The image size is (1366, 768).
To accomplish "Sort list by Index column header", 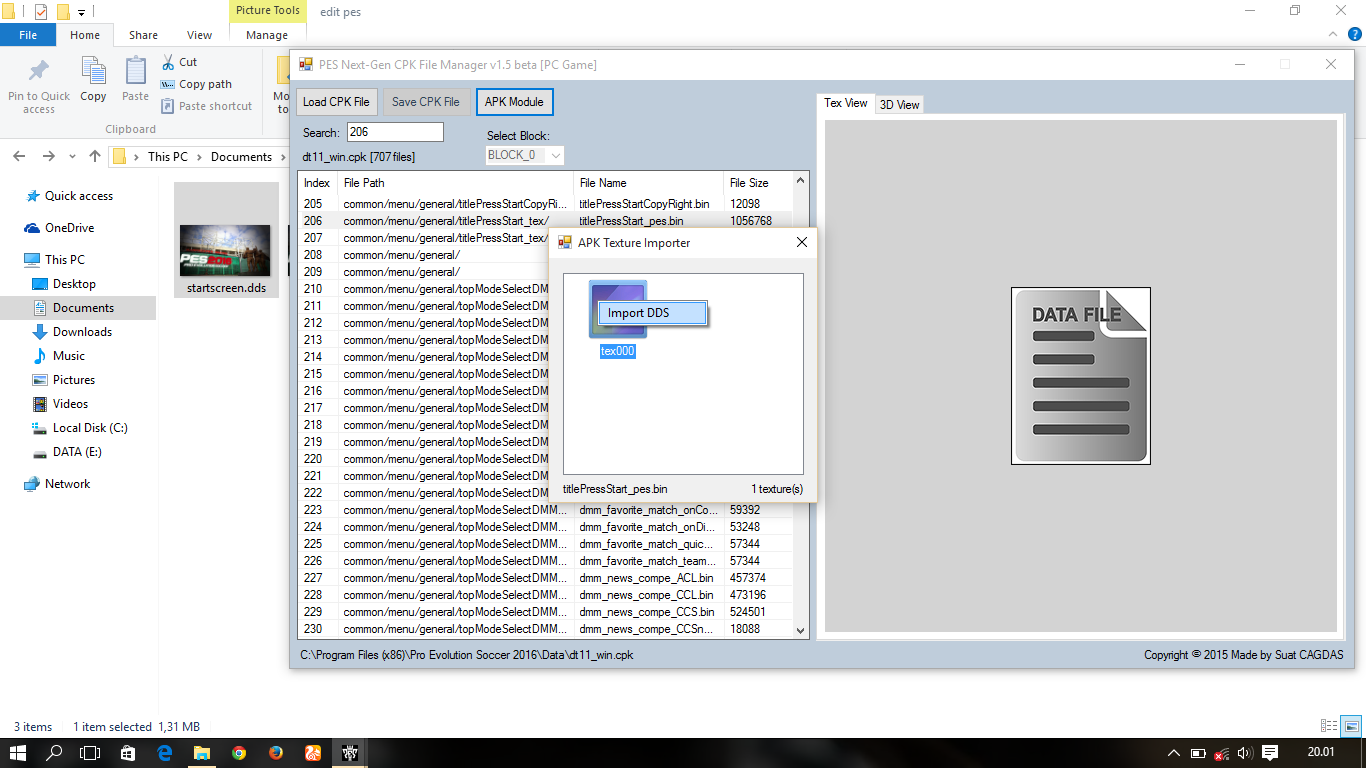I will 319,183.
